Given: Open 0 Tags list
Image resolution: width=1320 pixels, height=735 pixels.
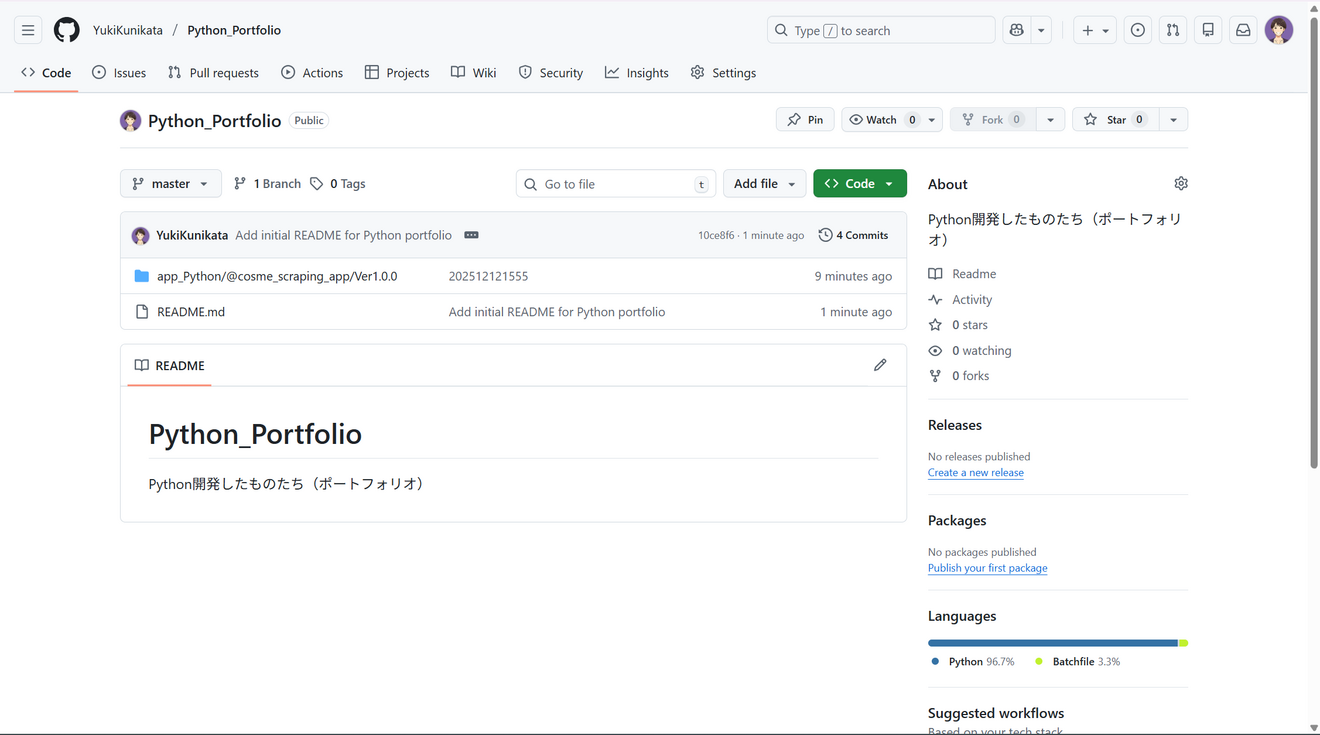Looking at the screenshot, I should (337, 184).
